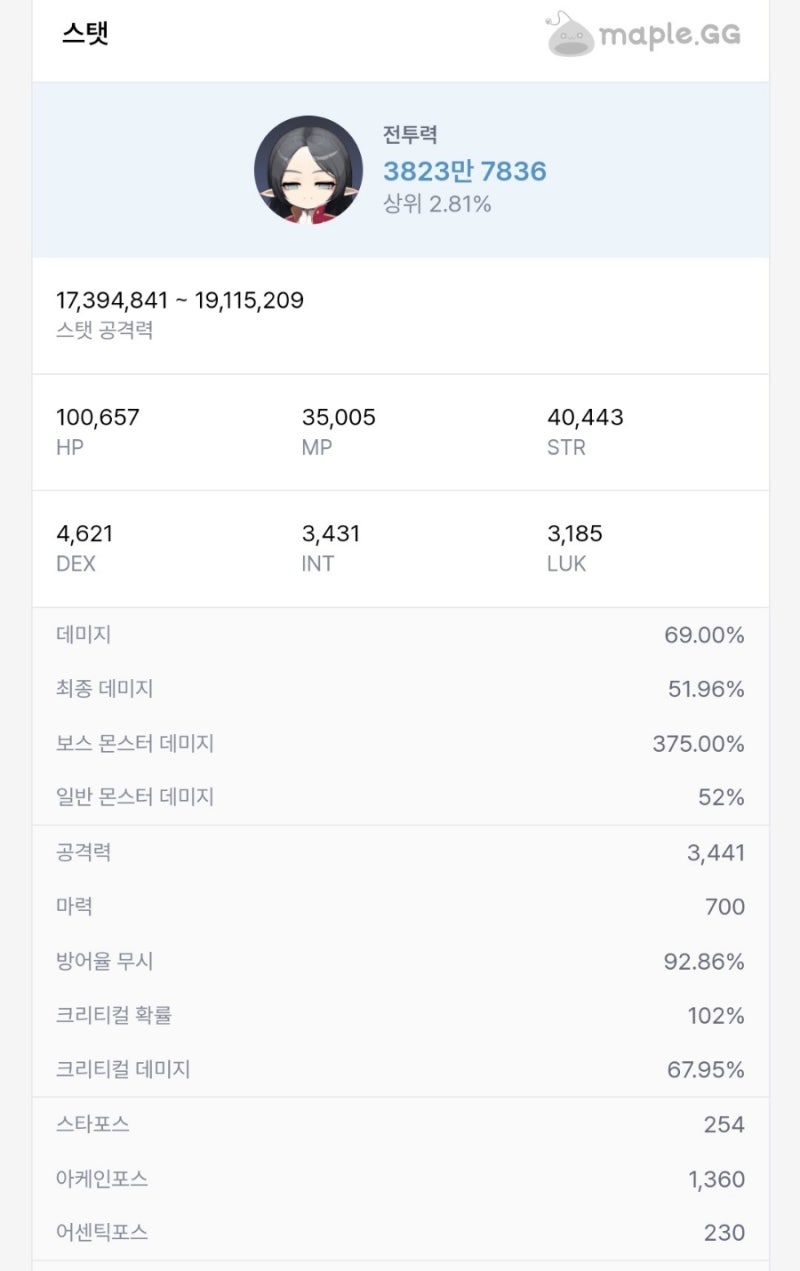Viewport: 800px width, 1271px height.
Task: Click the maple.GG slime logo icon
Action: point(568,34)
